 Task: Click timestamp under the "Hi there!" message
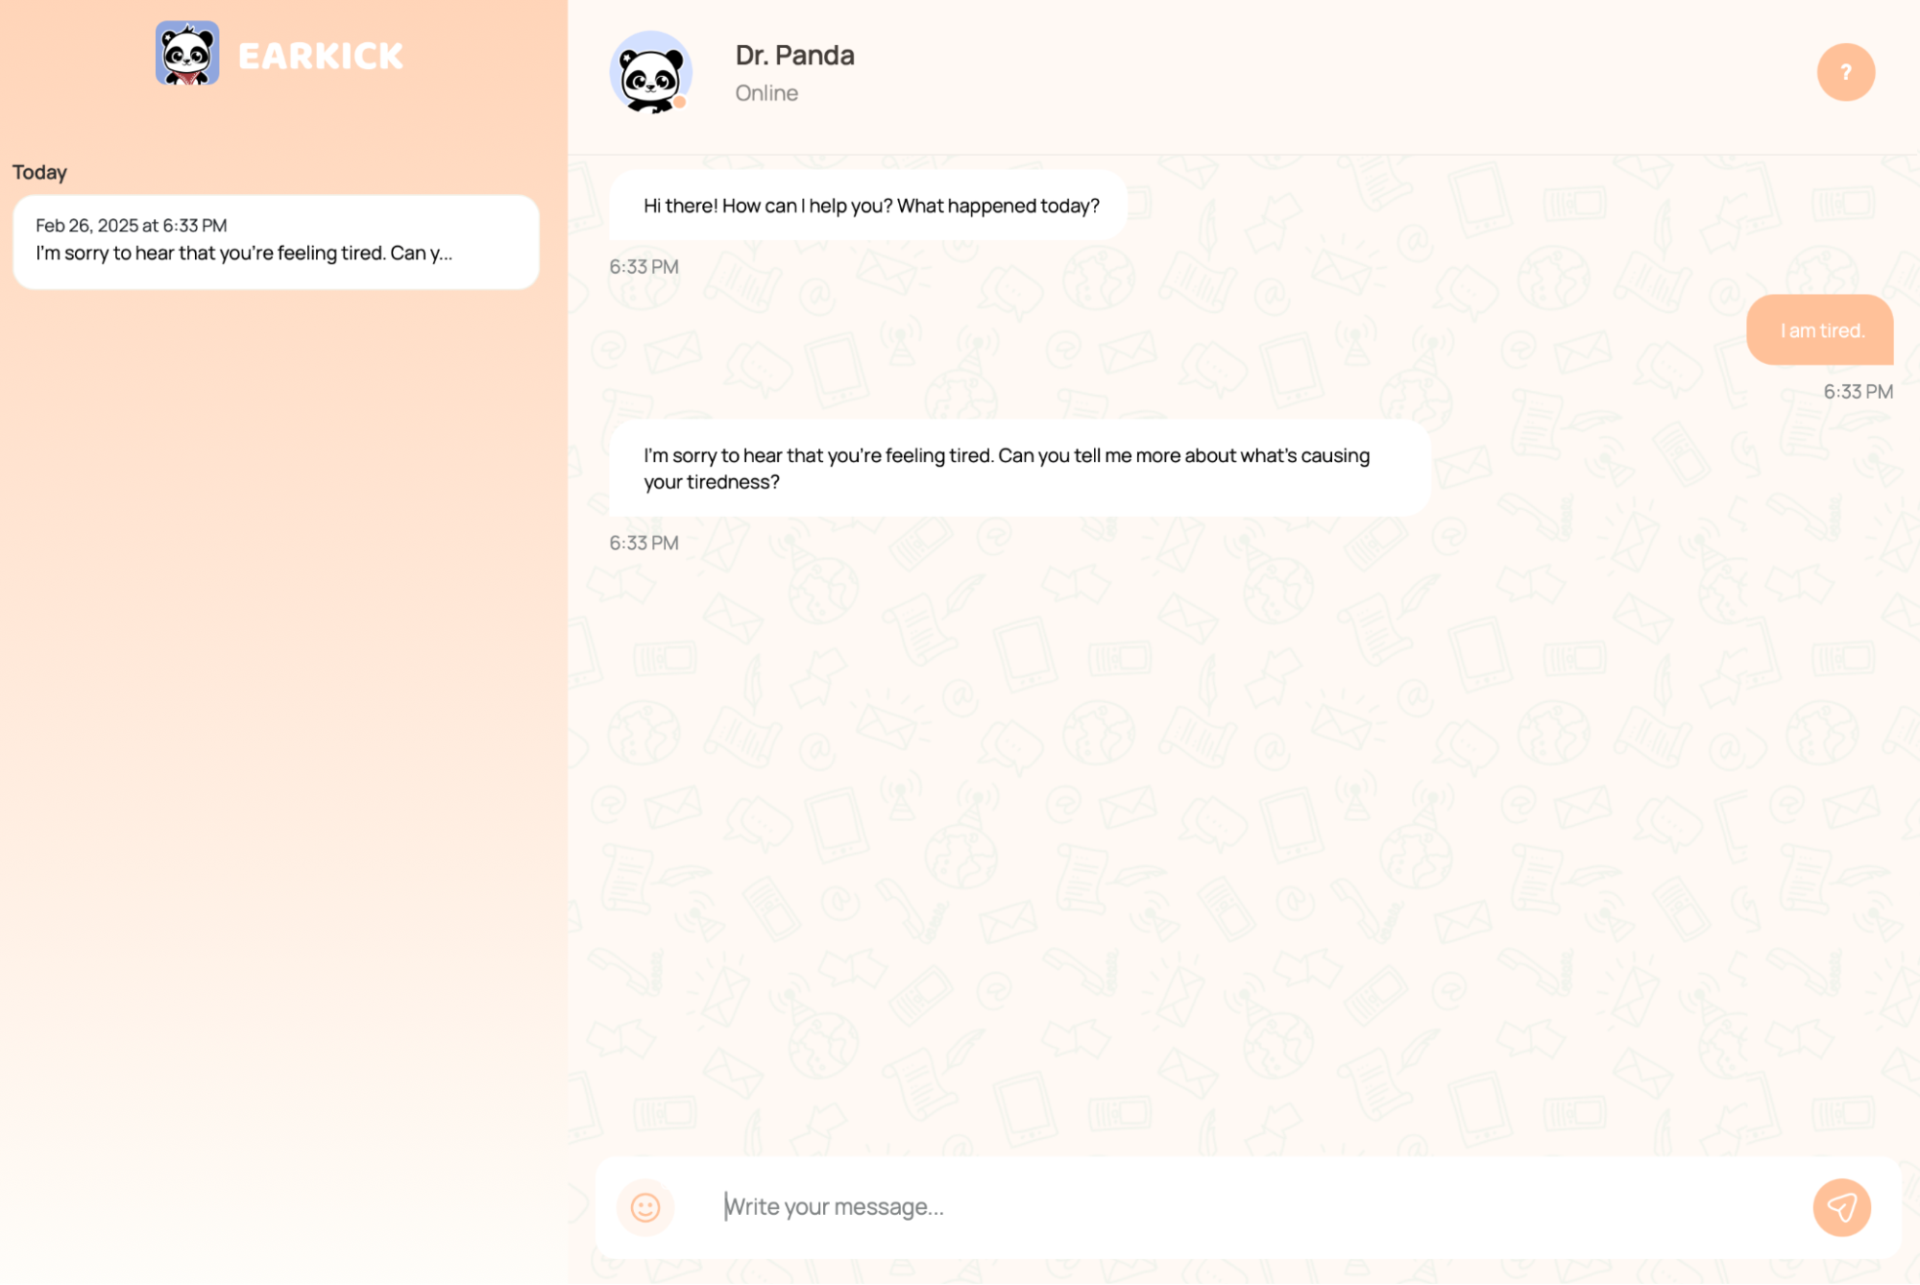(644, 267)
